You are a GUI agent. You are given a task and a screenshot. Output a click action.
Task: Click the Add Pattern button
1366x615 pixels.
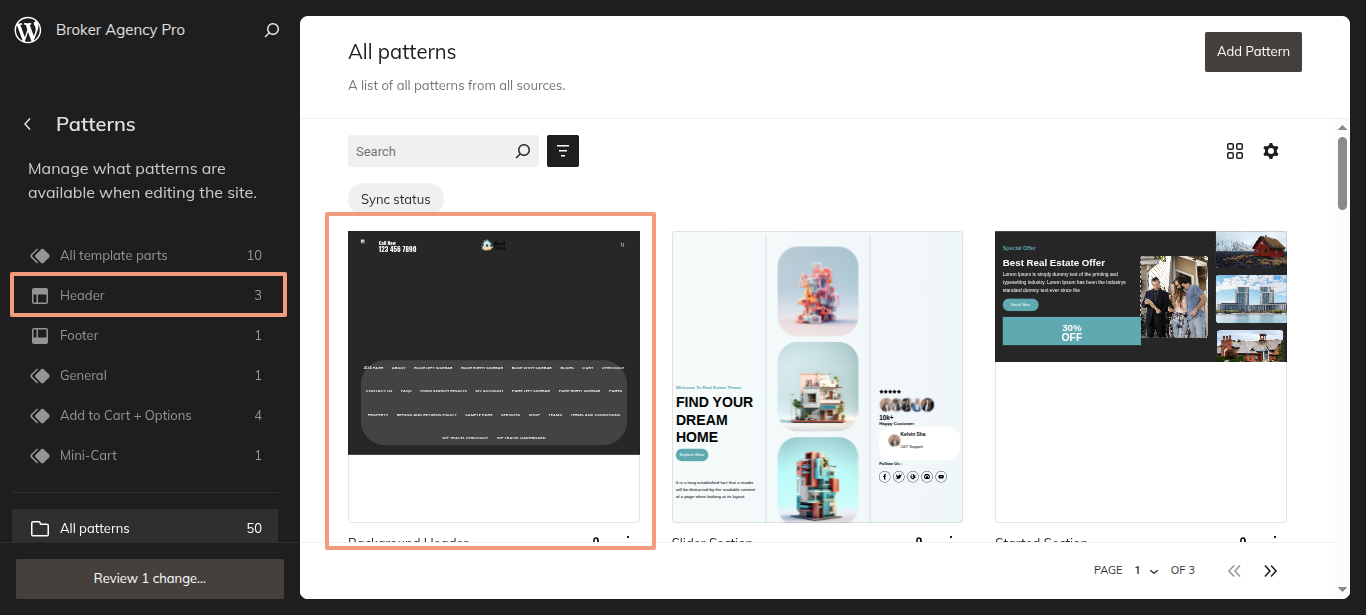click(1253, 51)
